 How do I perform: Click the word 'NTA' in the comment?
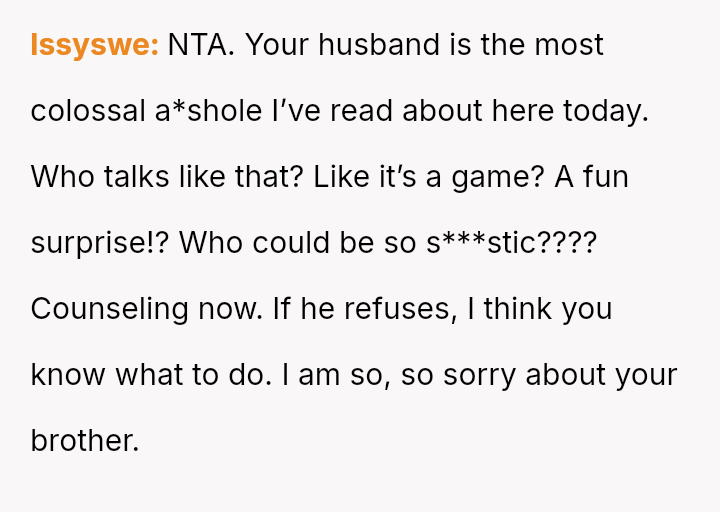(200, 45)
